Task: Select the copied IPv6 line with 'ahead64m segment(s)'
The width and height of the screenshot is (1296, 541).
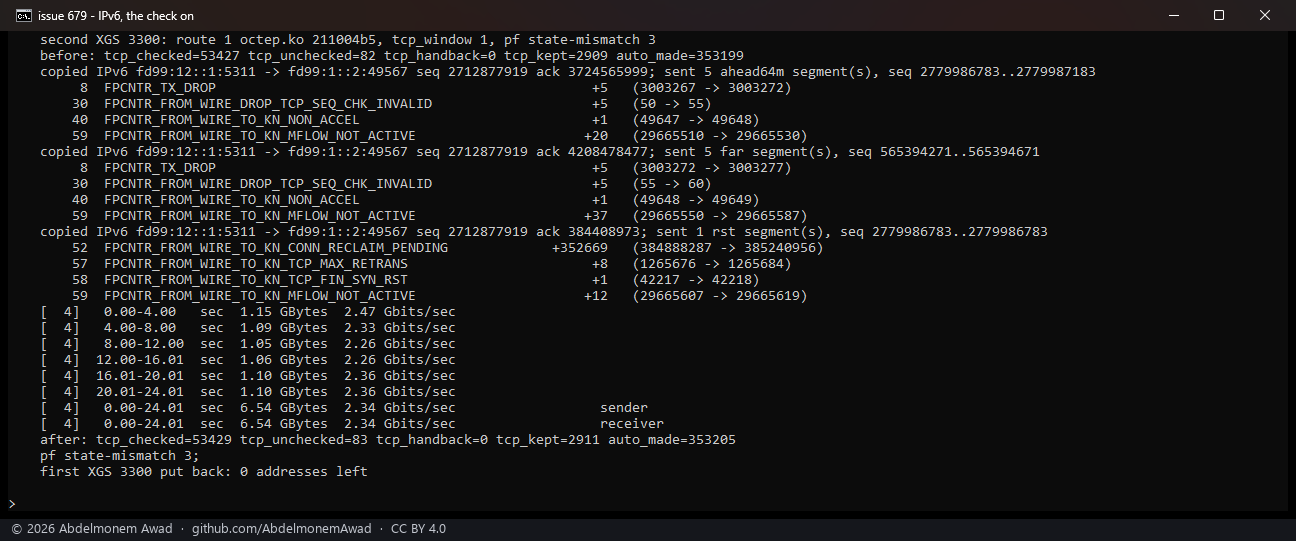Action: point(568,72)
